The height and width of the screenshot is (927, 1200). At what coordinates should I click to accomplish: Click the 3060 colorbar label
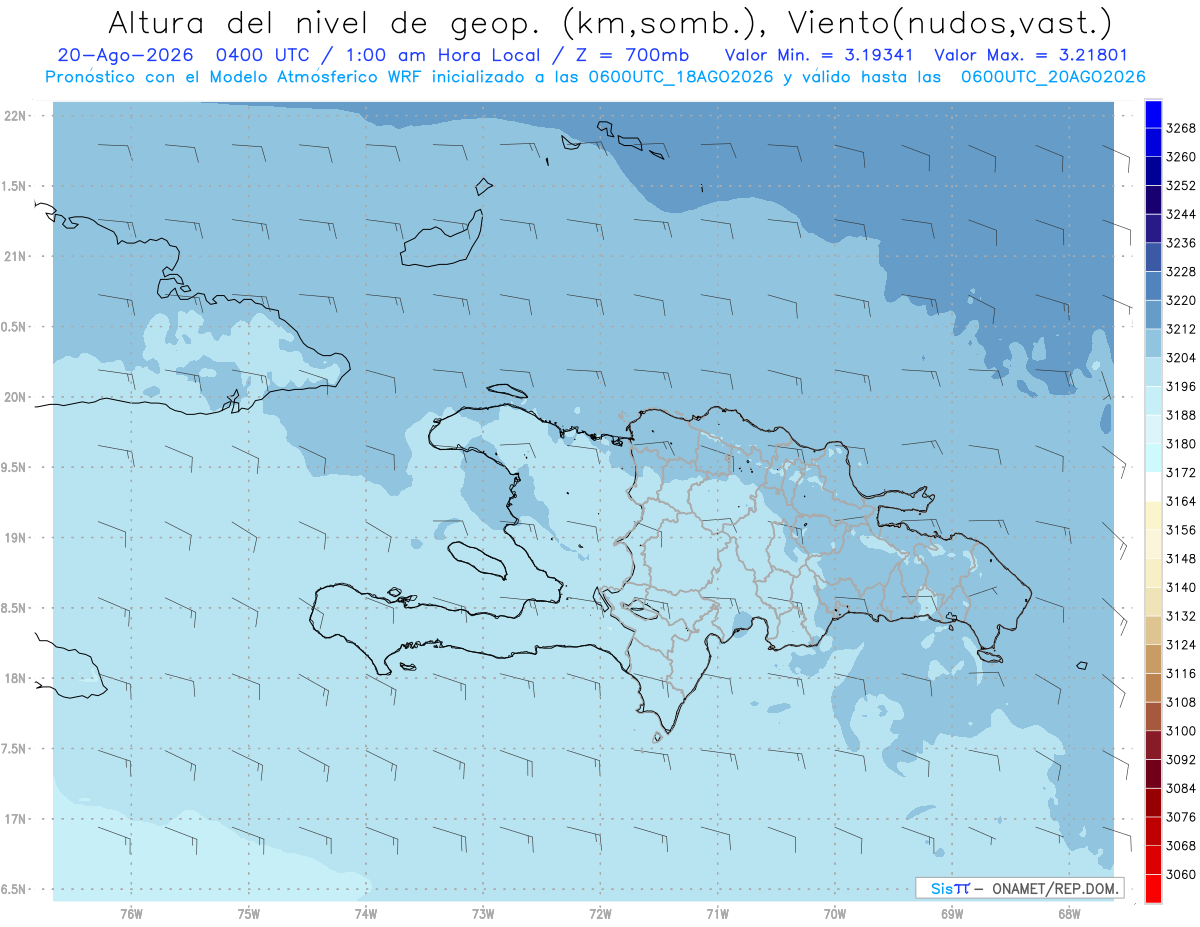pyautogui.click(x=1180, y=874)
